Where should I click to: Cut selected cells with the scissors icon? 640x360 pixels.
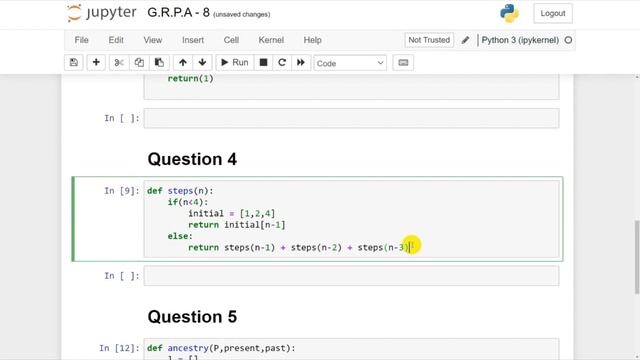(x=119, y=62)
